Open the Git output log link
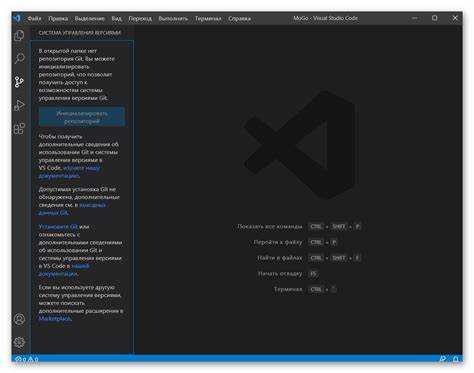 [72, 209]
